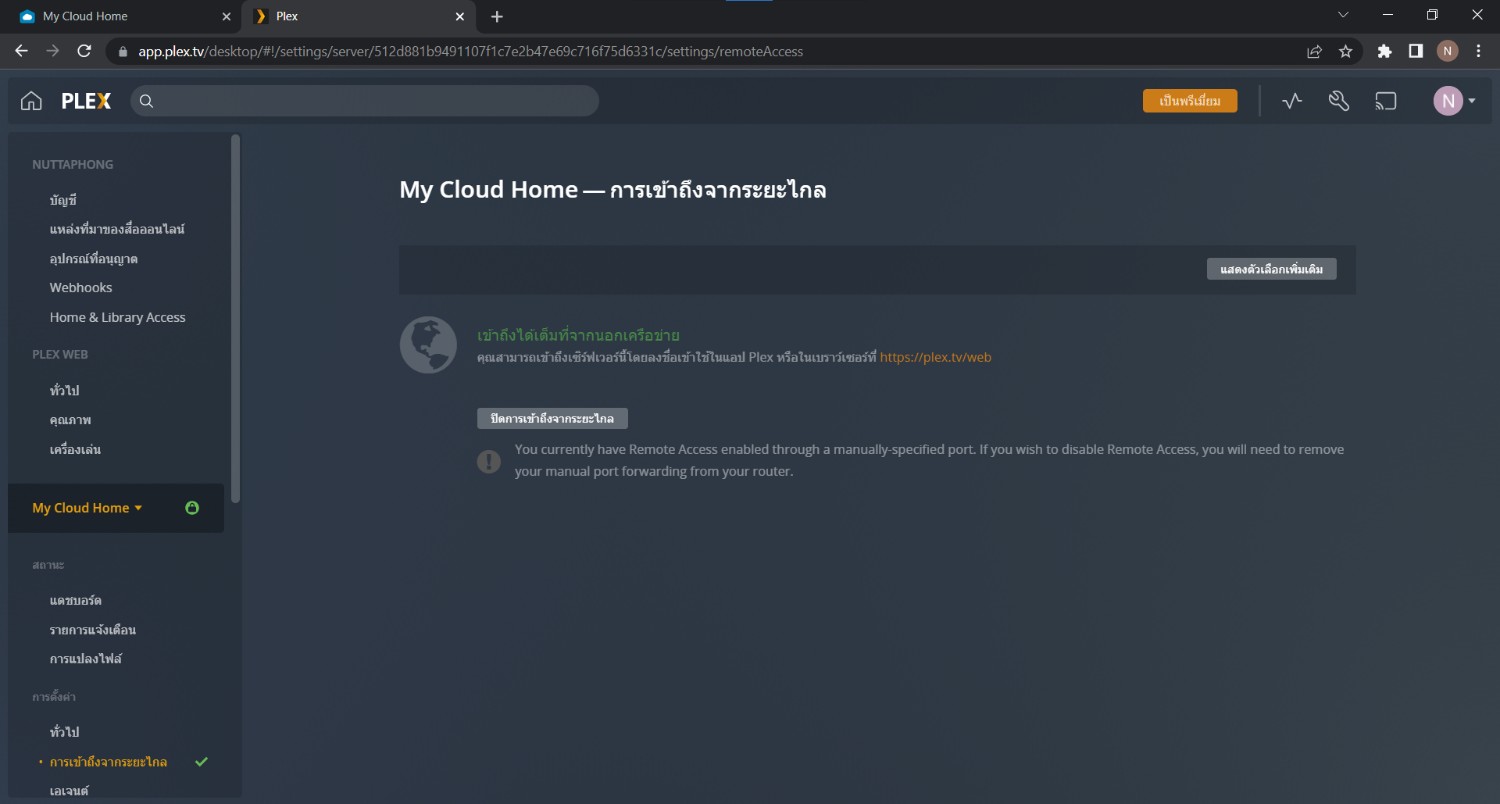The image size is (1500, 804).
Task: Click the PLEX logo
Action: (86, 101)
